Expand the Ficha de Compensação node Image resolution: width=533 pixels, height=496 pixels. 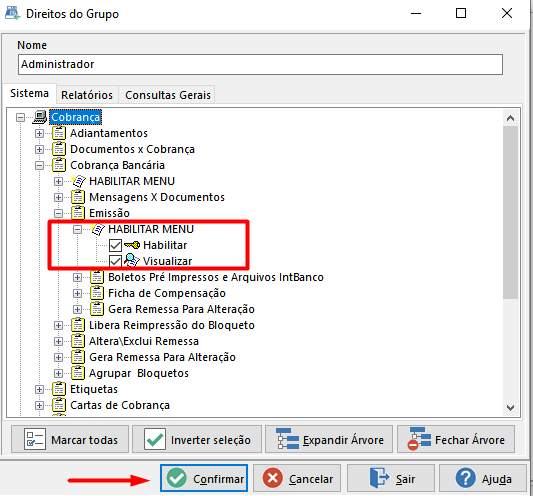[78, 293]
